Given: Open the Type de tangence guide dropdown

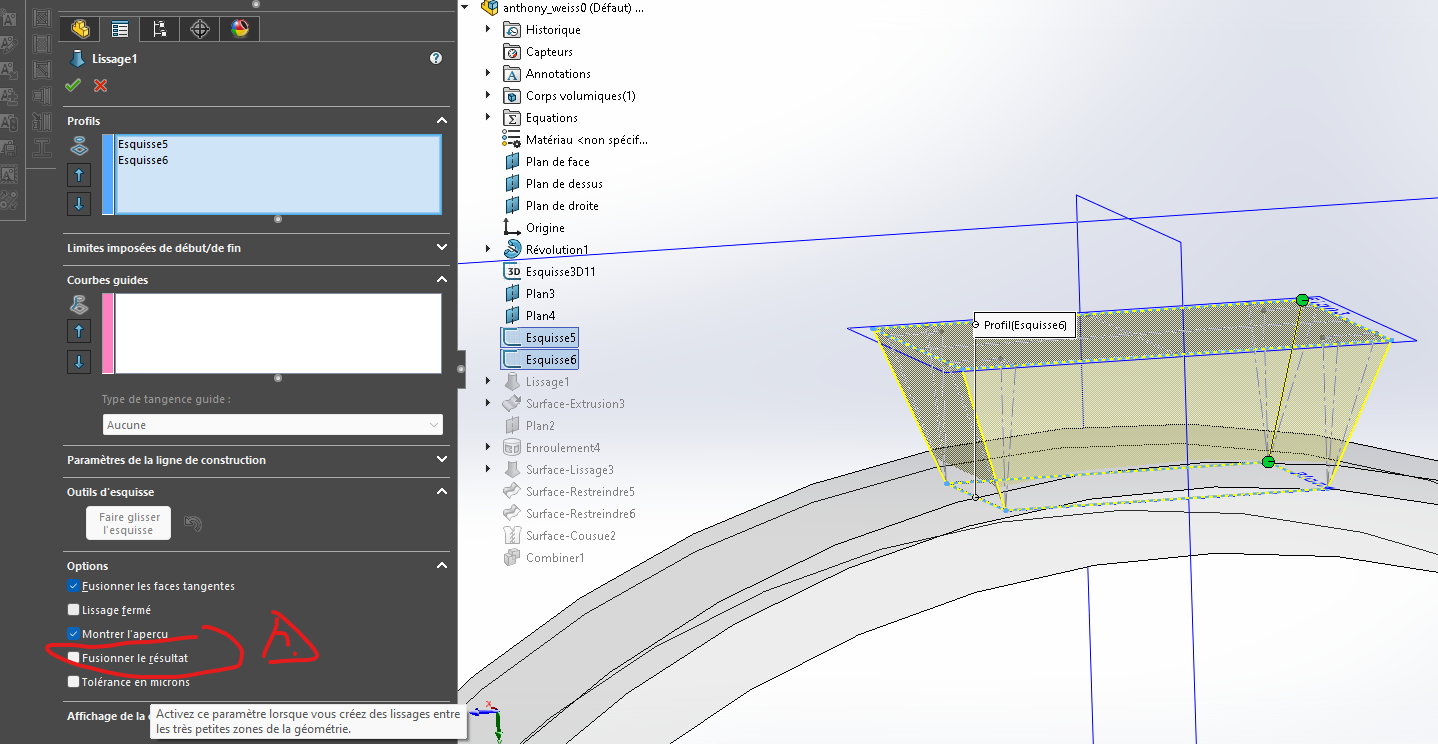Looking at the screenshot, I should (x=272, y=425).
